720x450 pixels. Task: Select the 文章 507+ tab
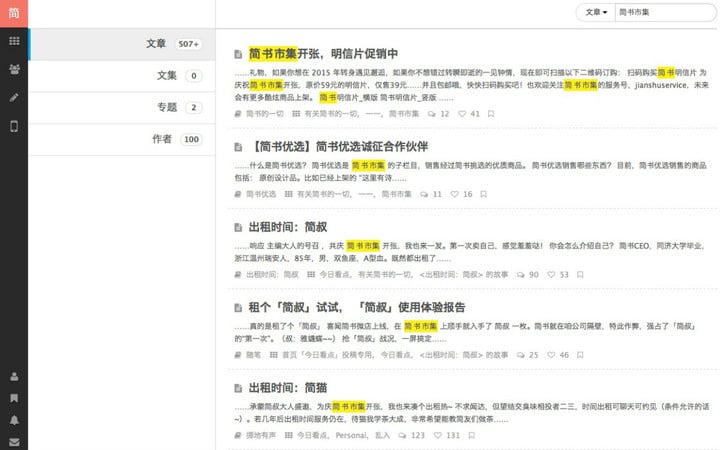tap(122, 44)
